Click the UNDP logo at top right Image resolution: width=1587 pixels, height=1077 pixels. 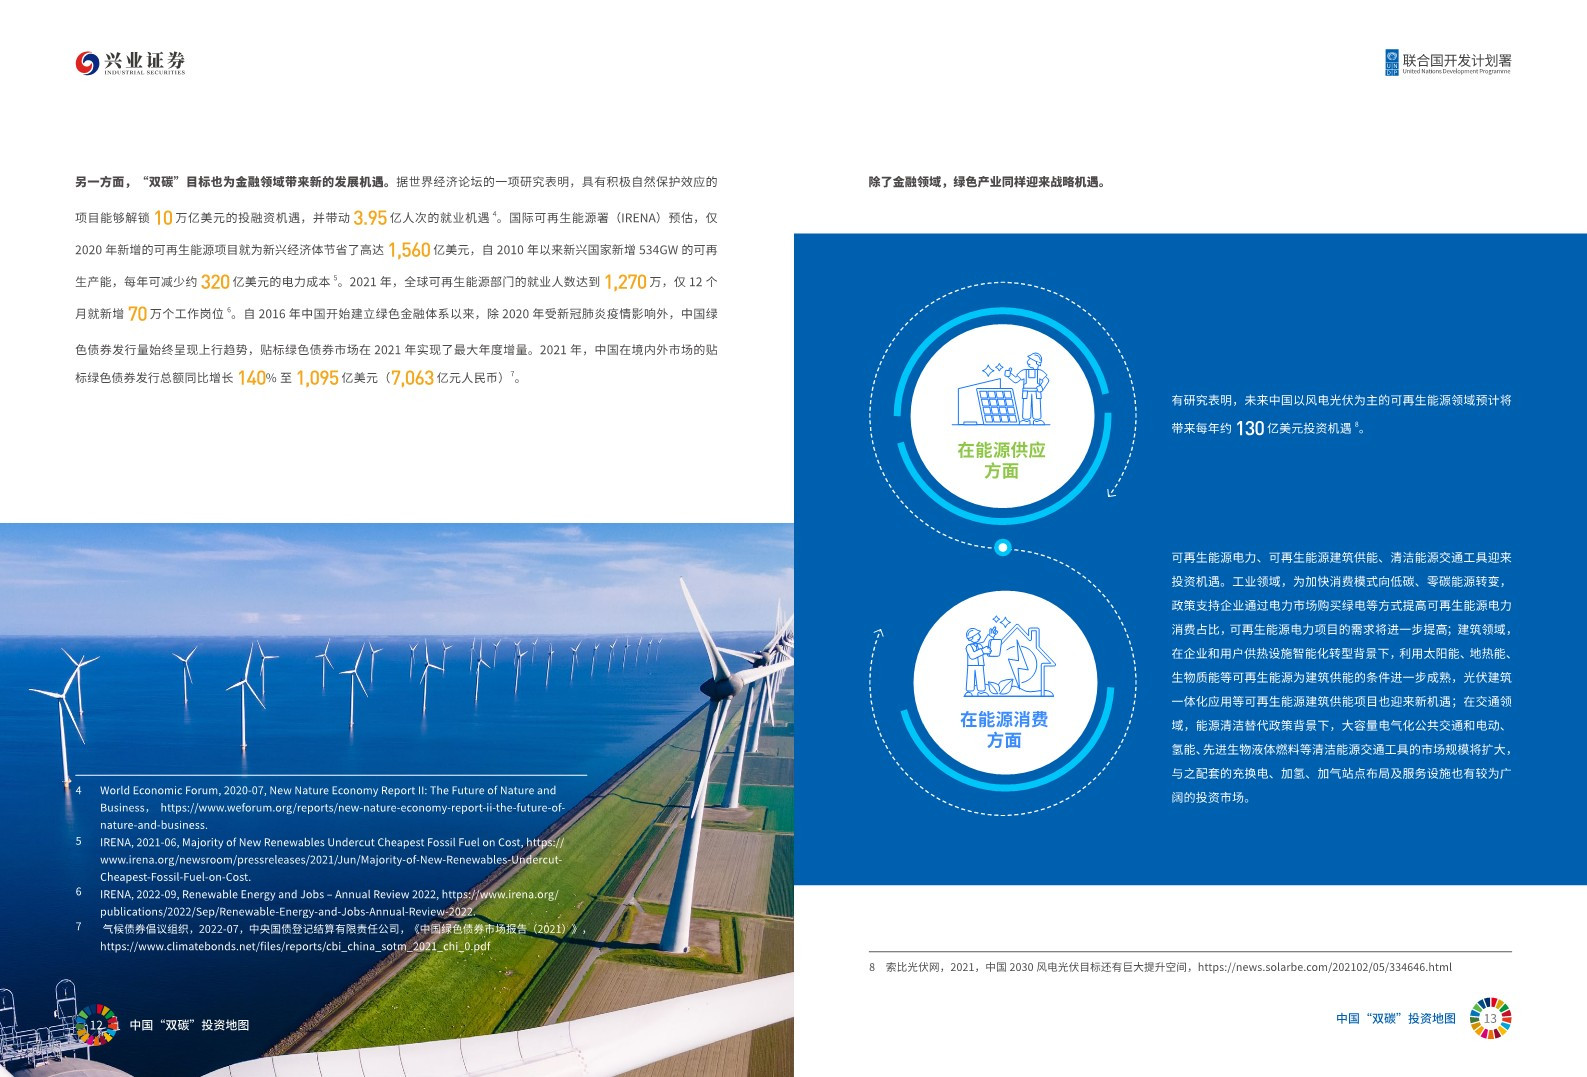pyautogui.click(x=1447, y=63)
